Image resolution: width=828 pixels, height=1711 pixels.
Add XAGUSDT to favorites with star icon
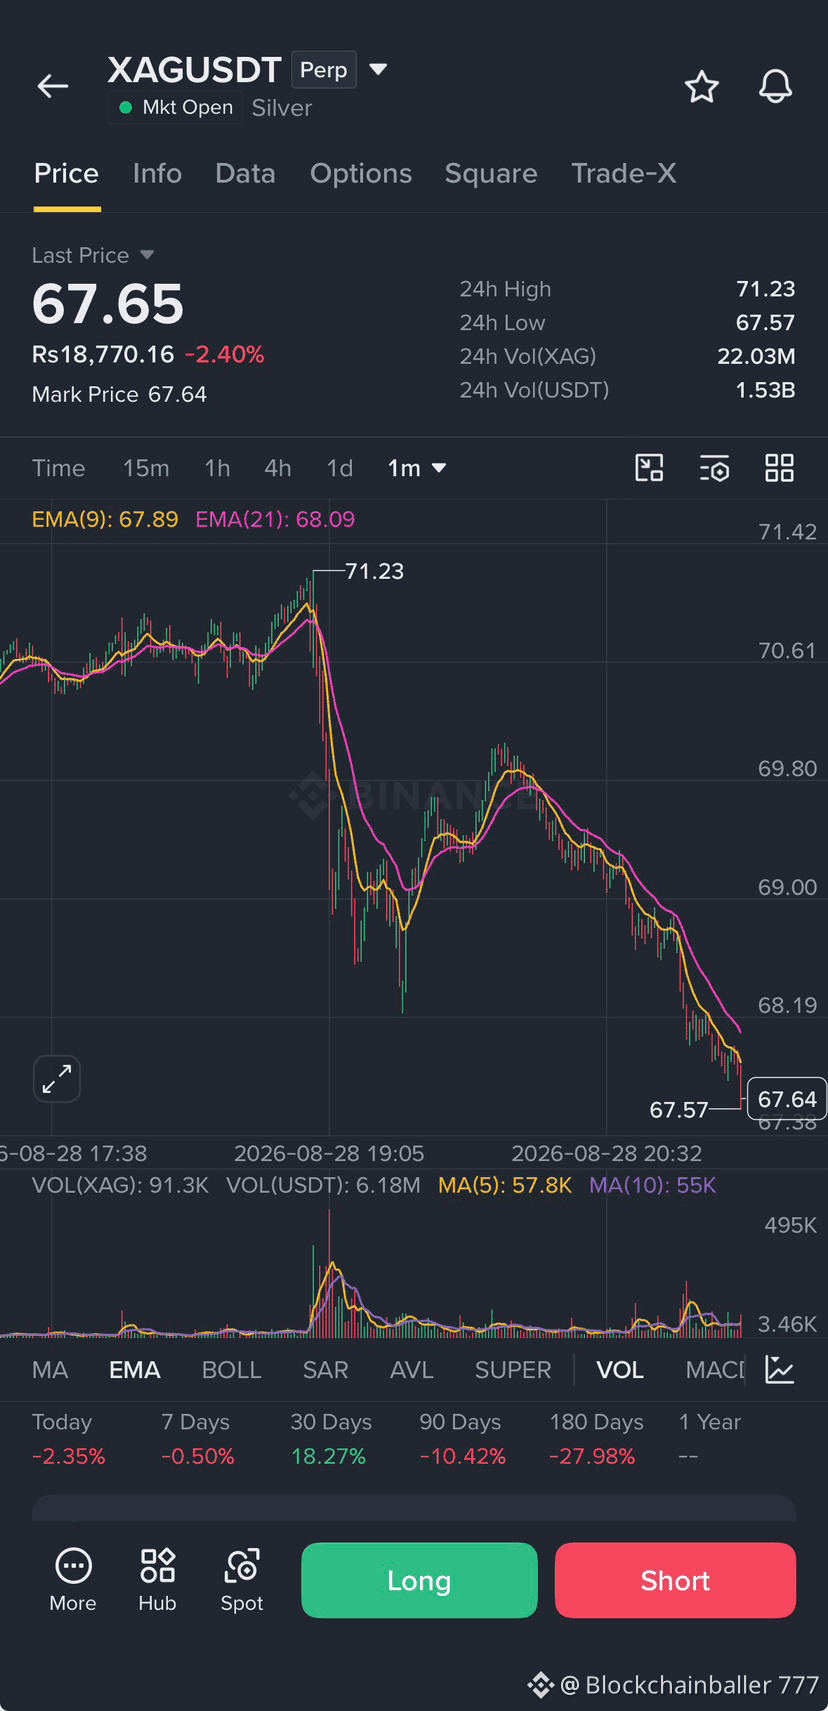click(x=702, y=87)
